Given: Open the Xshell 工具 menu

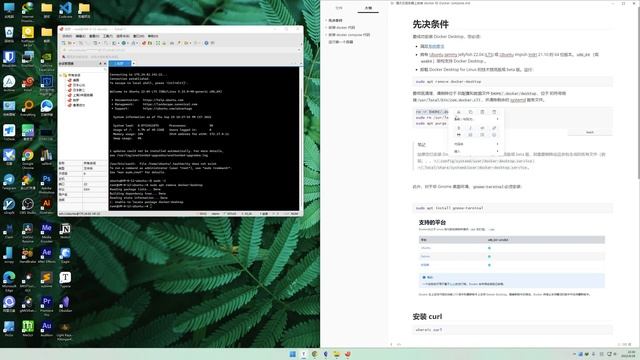Looking at the screenshot, I should coord(108,36).
